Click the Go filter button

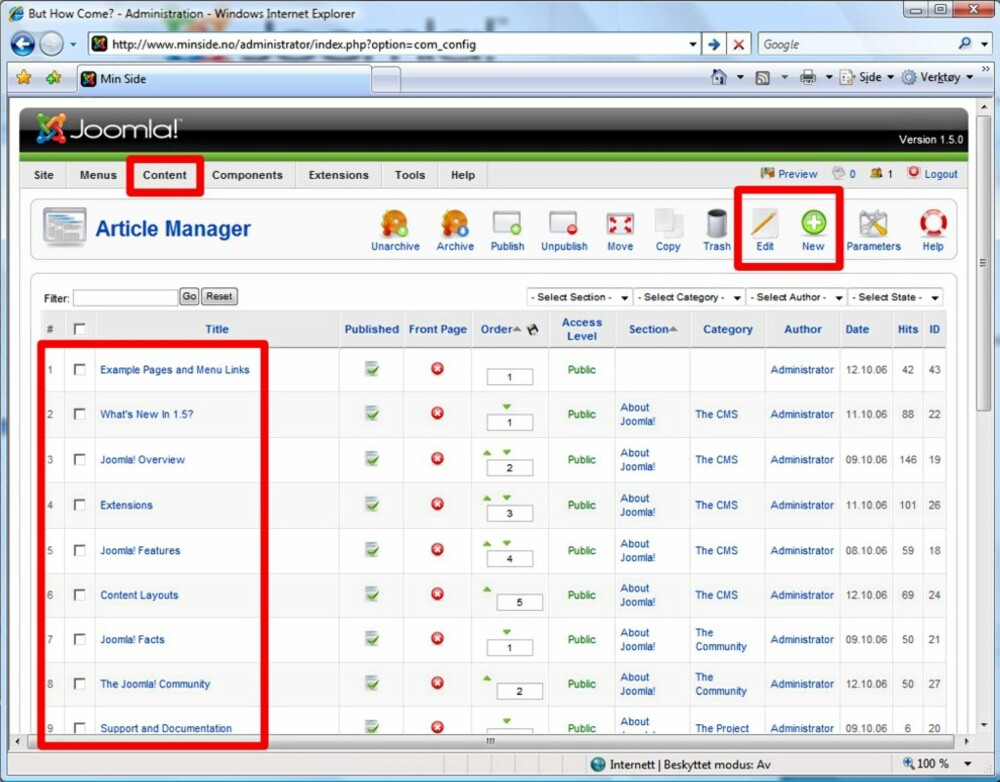point(189,297)
